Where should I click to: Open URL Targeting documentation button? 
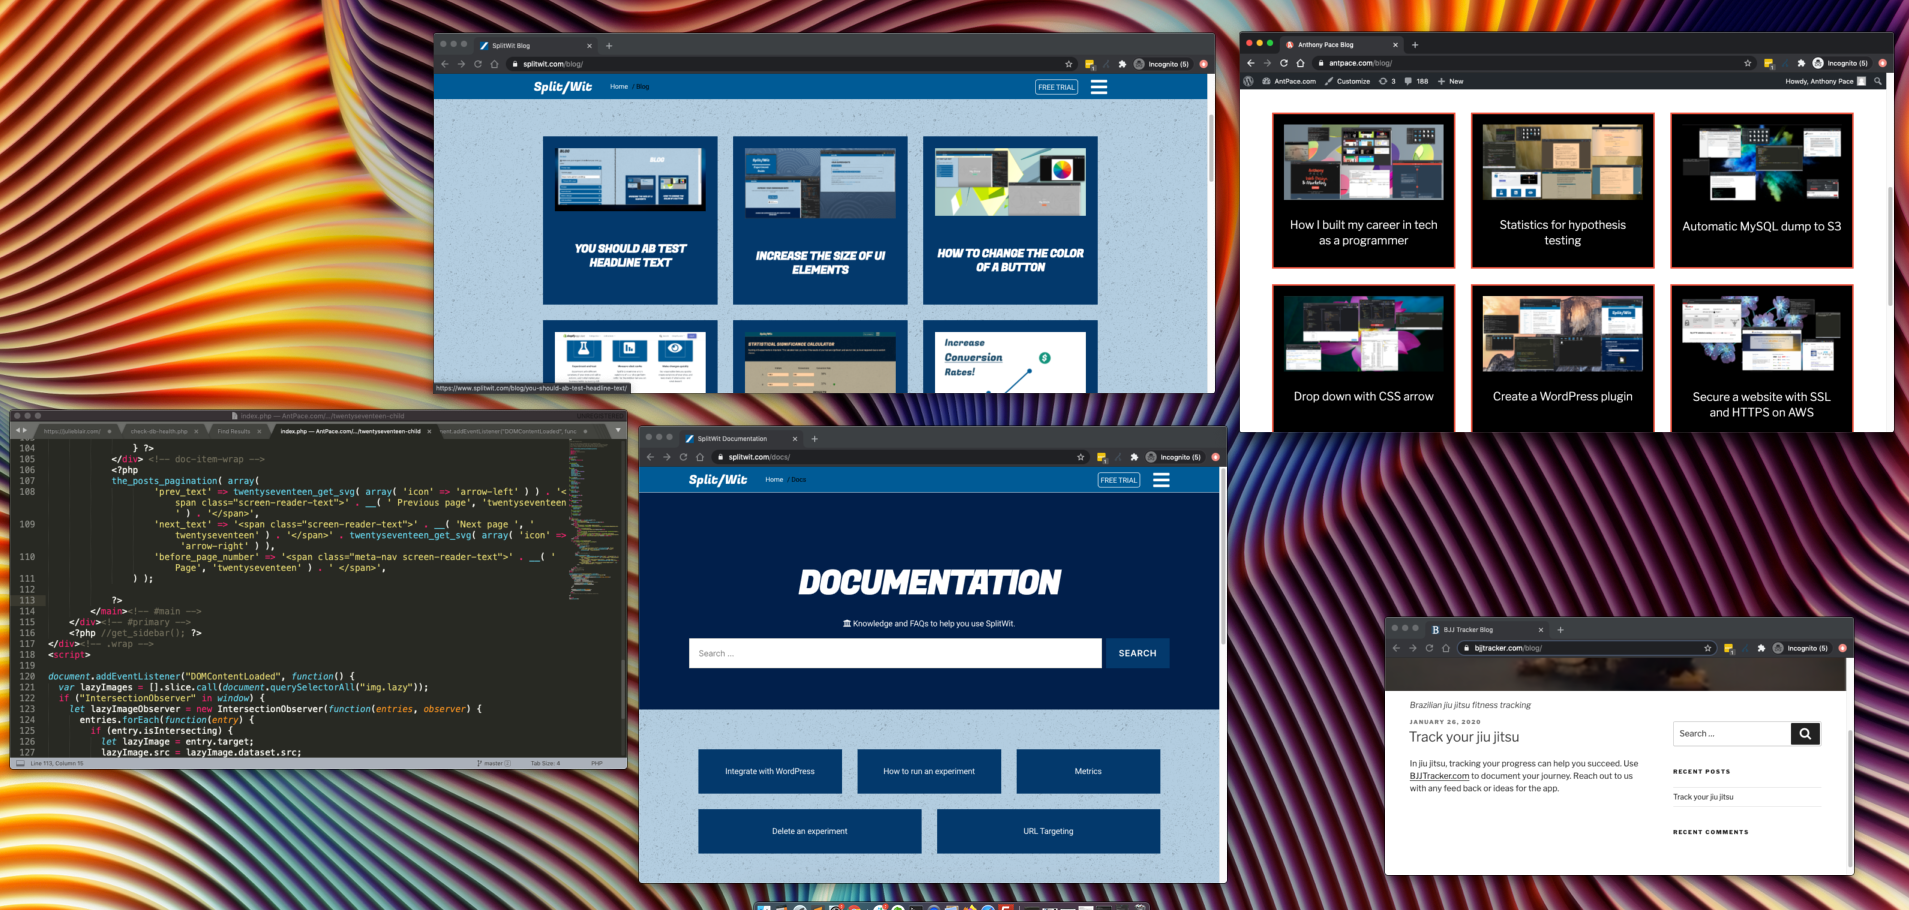tap(1048, 831)
